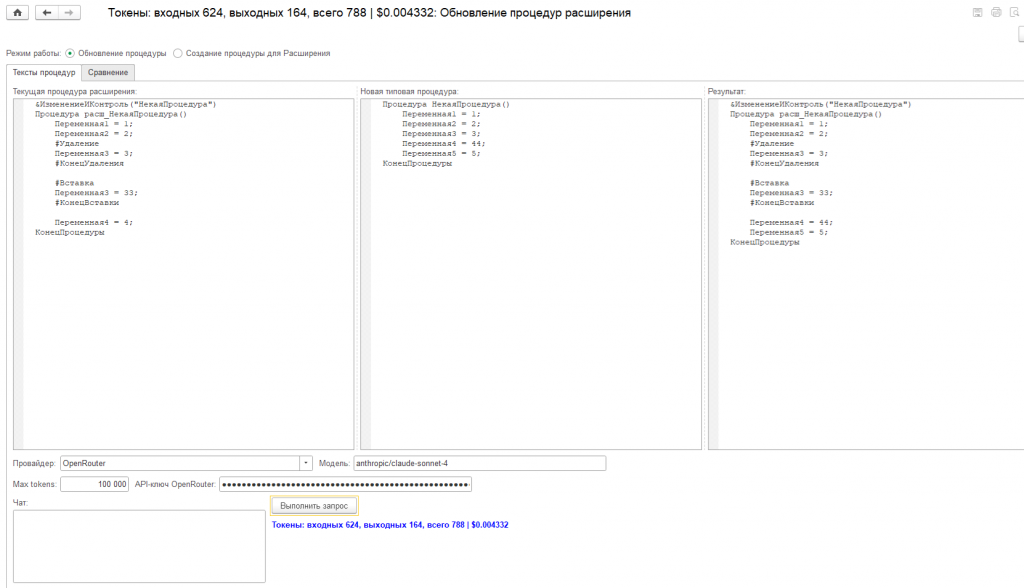Click the Выполнить запрос button
The width and height of the screenshot is (1024, 588).
pyautogui.click(x=314, y=506)
